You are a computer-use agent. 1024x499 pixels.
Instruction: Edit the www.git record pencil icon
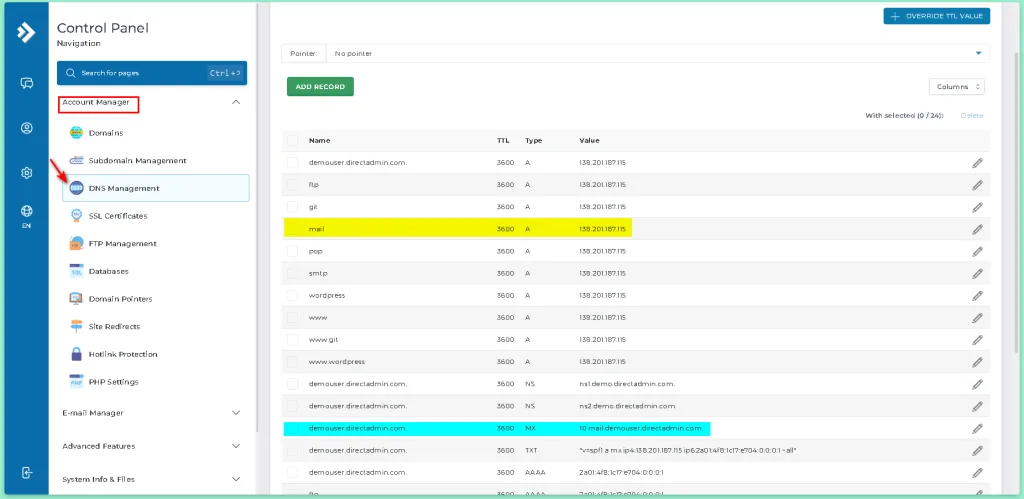click(977, 340)
